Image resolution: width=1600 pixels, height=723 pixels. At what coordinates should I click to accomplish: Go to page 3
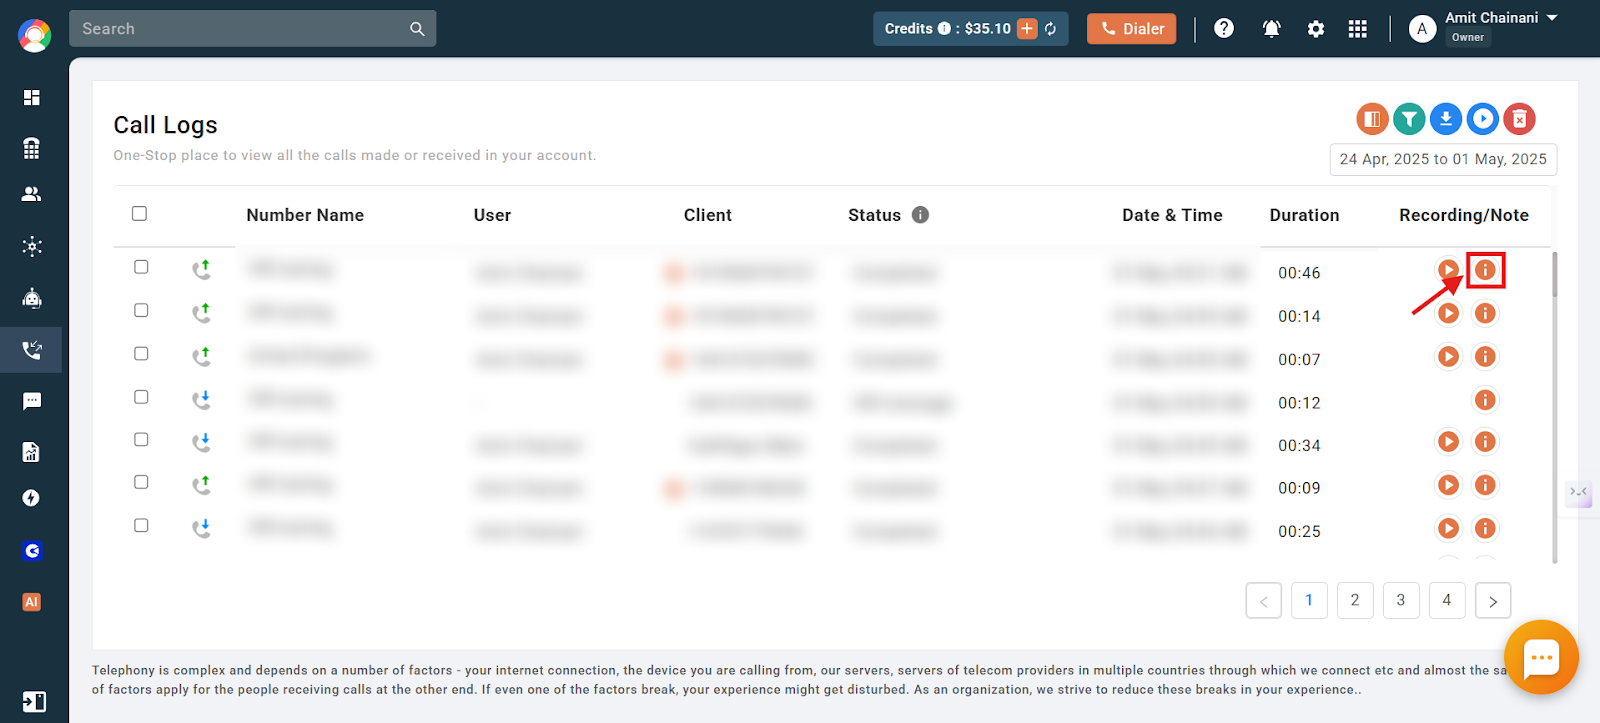pyautogui.click(x=1401, y=600)
